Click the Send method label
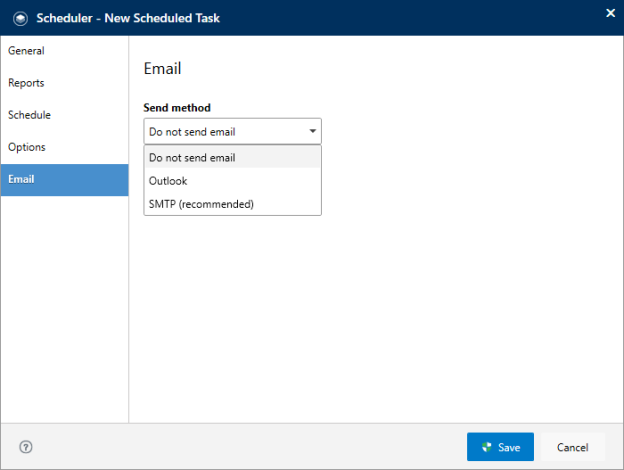Image resolution: width=624 pixels, height=470 pixels. (177, 108)
